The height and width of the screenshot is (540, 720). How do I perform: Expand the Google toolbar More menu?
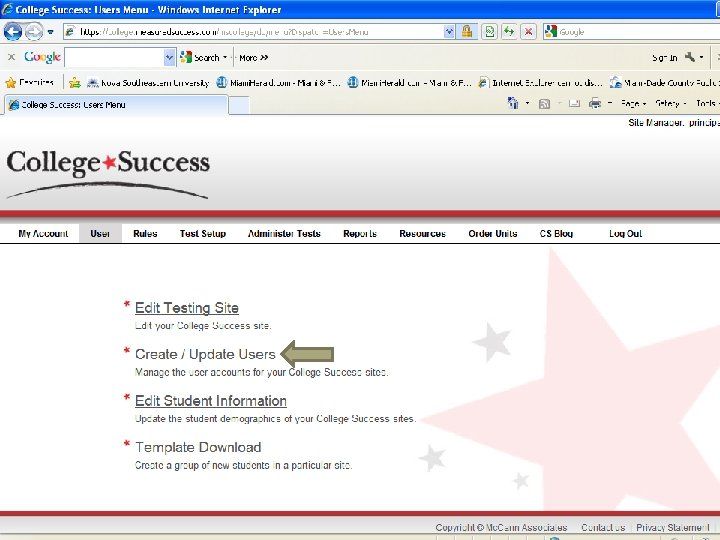[253, 57]
